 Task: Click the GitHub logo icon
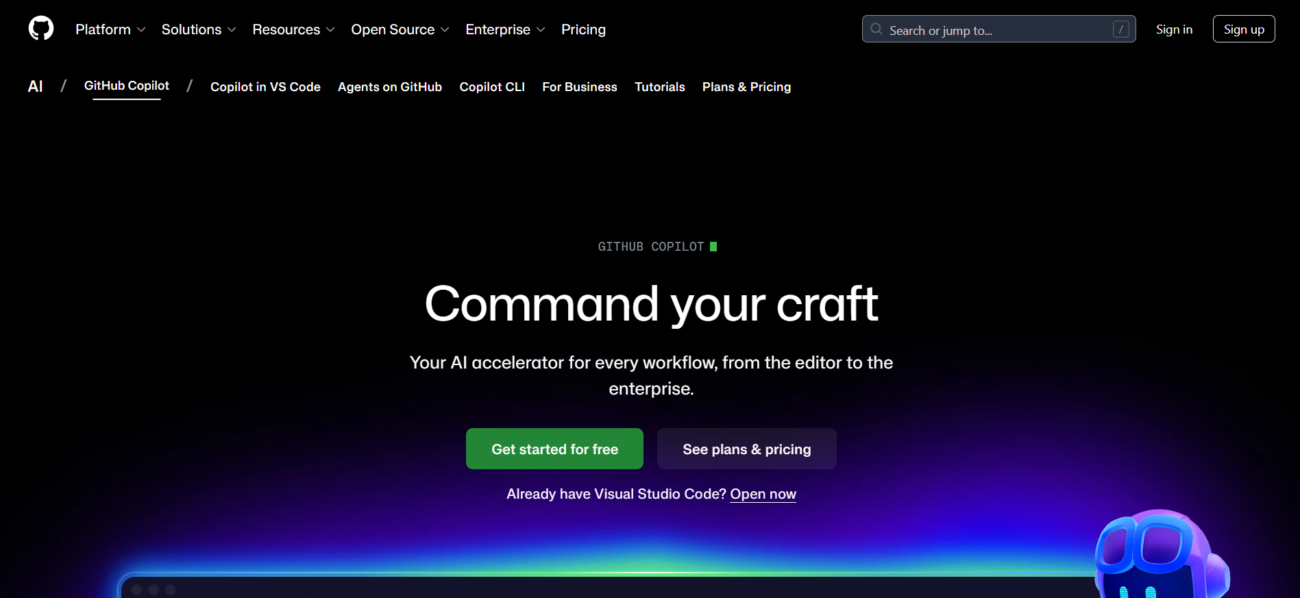click(x=40, y=28)
